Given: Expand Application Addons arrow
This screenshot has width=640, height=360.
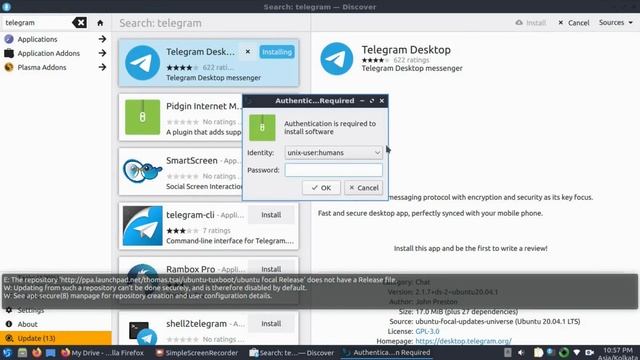Looking at the screenshot, I should click(102, 53).
